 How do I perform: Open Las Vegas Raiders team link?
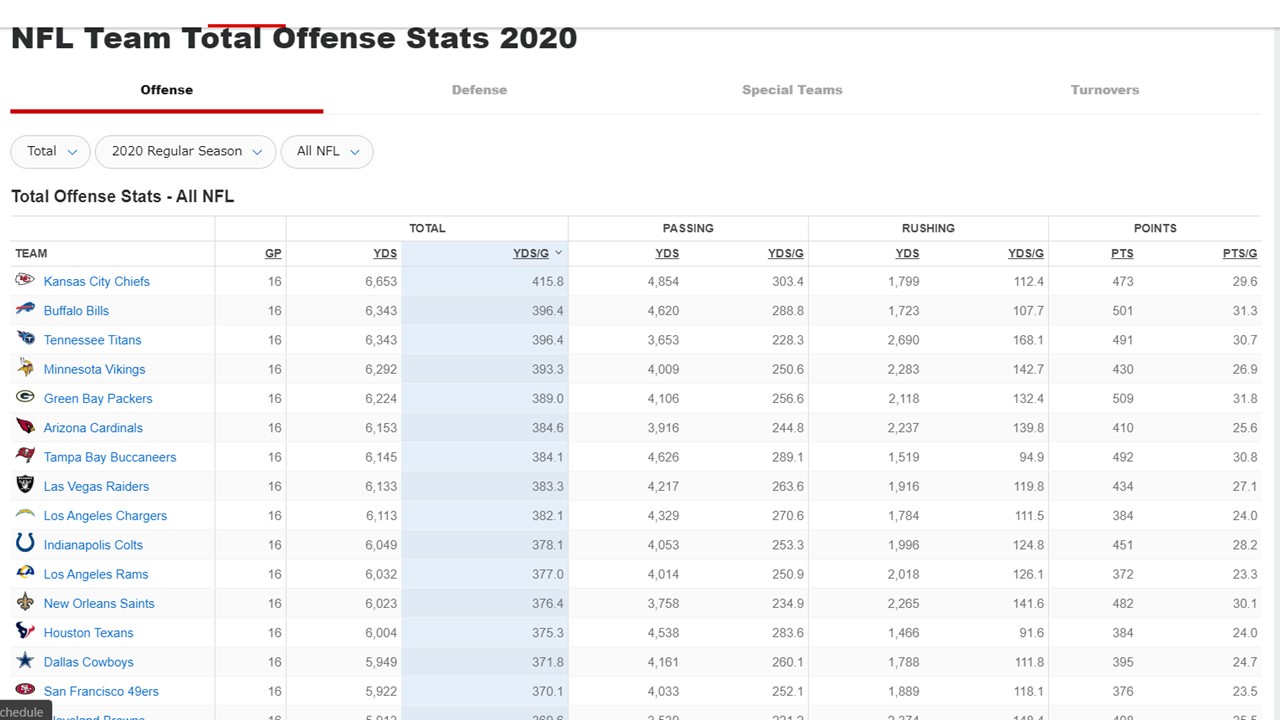point(96,486)
